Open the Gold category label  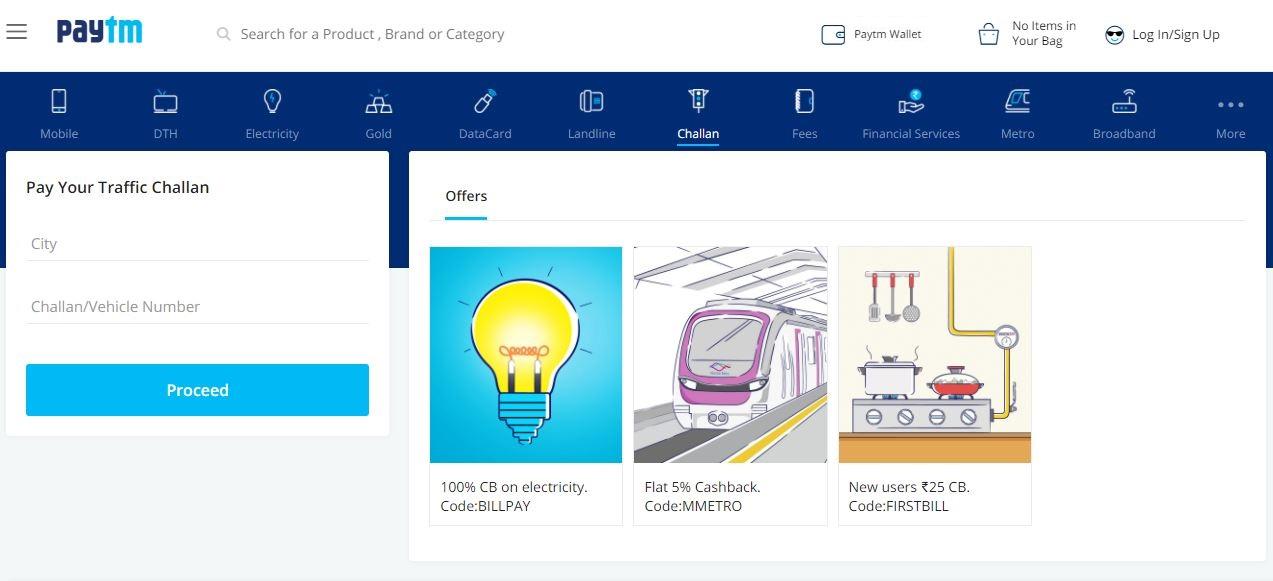[378, 133]
